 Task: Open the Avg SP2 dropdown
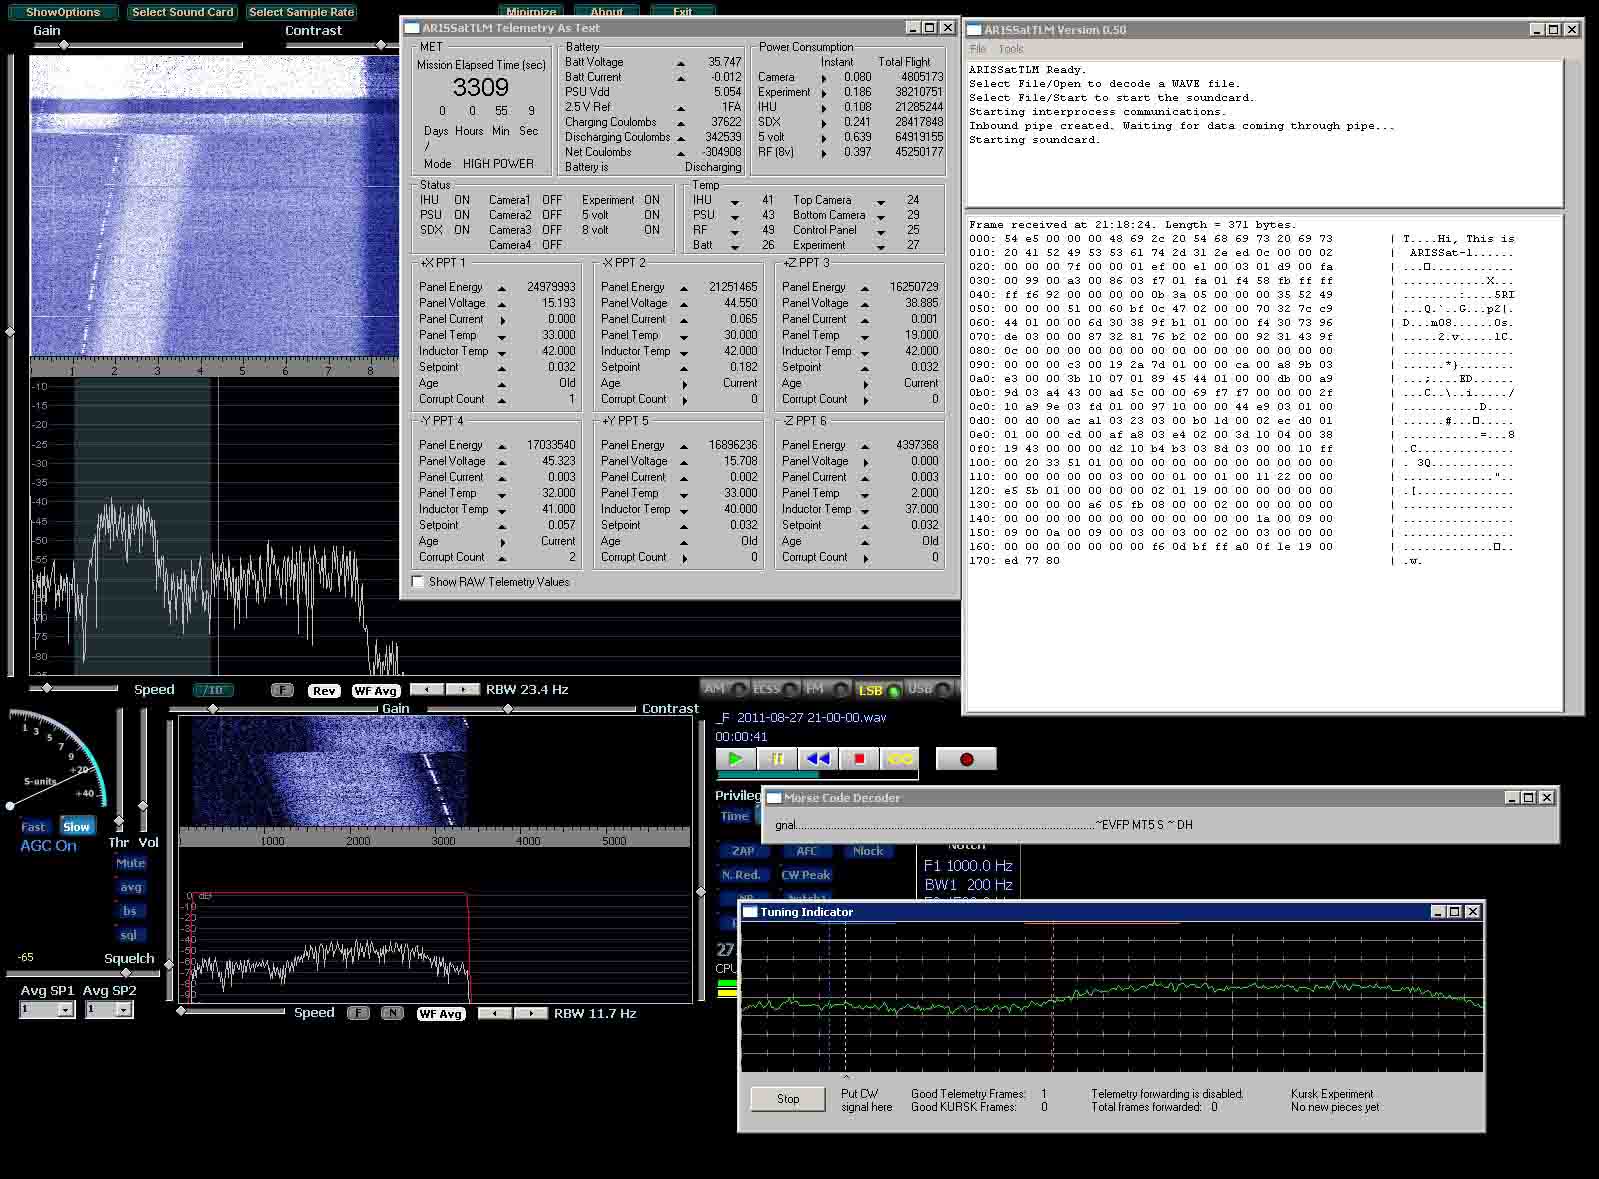point(109,1010)
